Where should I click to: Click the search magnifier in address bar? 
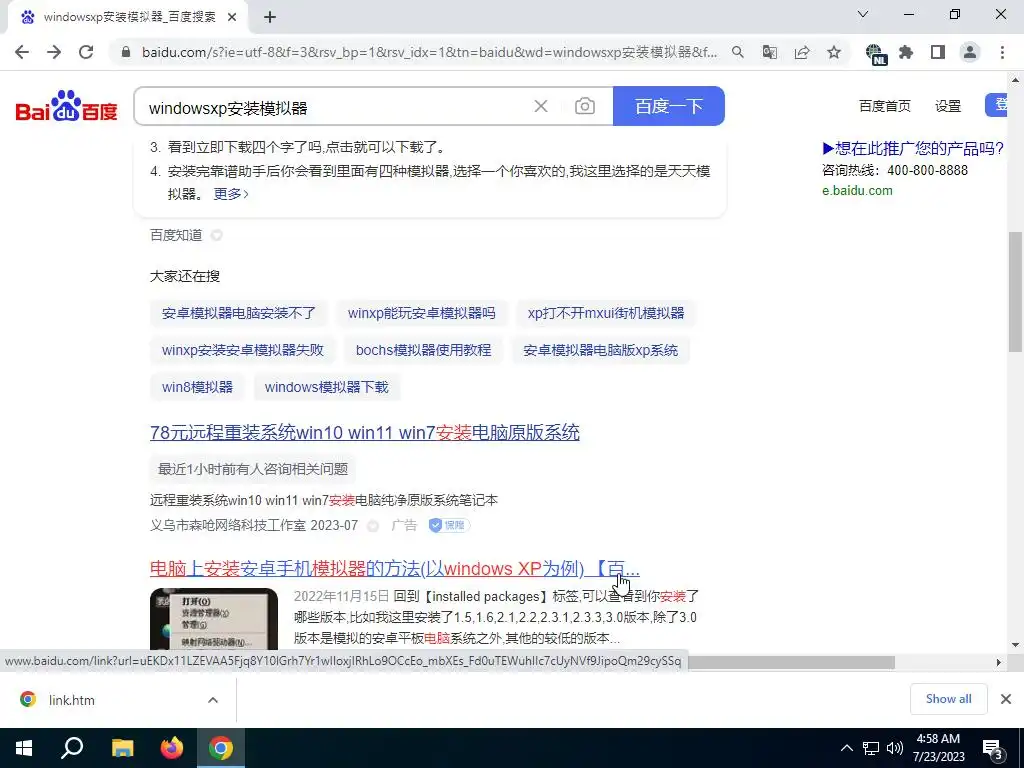(737, 52)
